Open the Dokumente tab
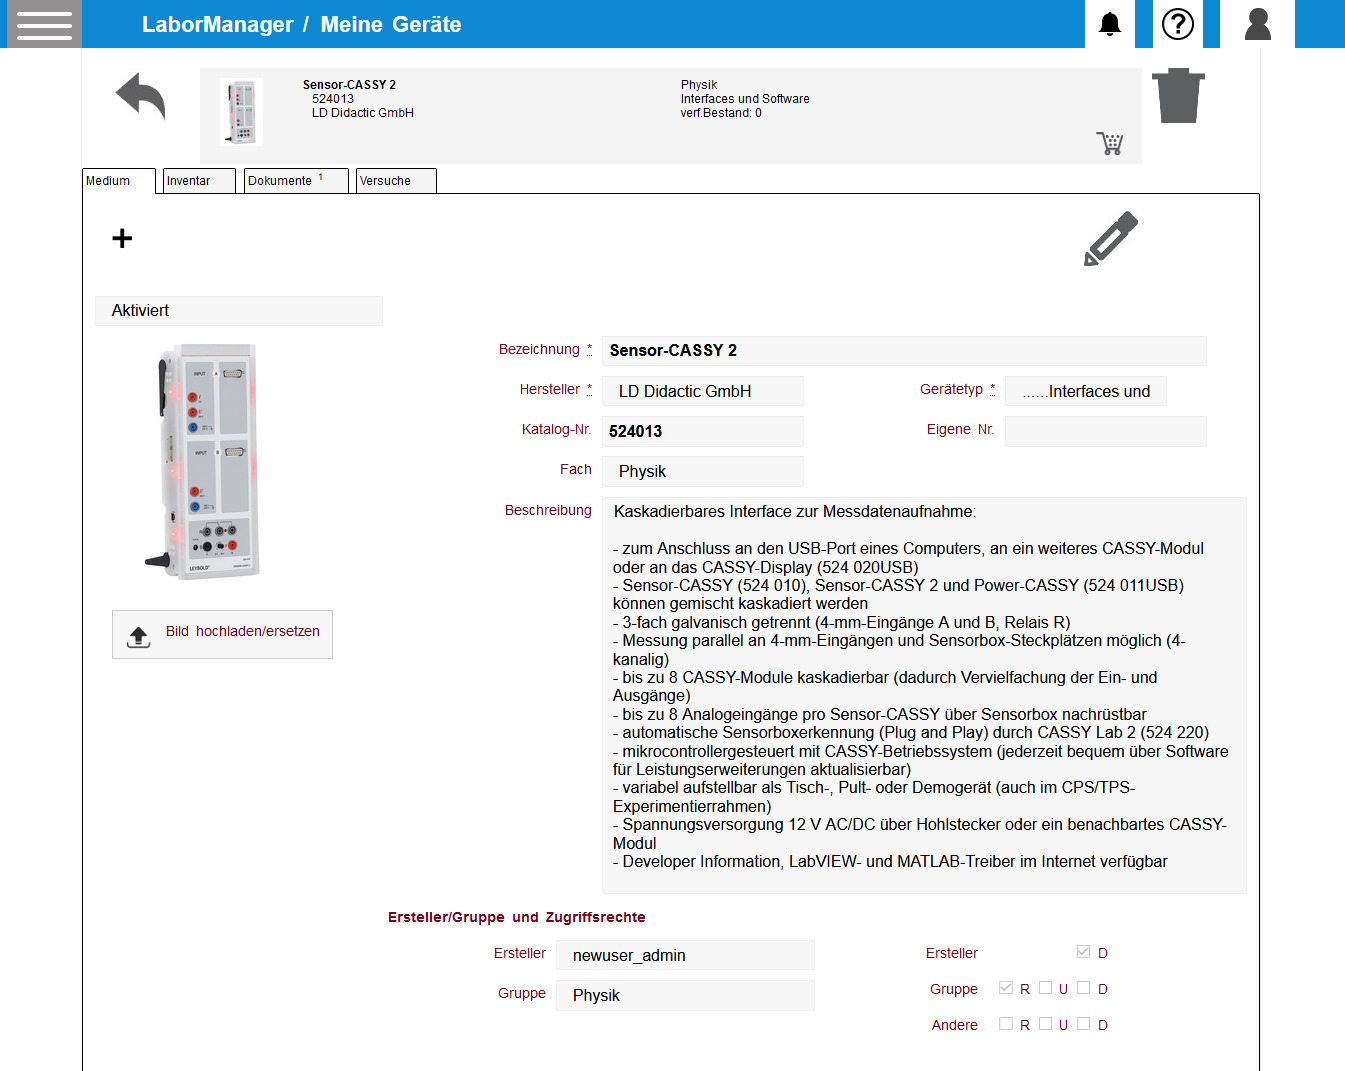 296,181
